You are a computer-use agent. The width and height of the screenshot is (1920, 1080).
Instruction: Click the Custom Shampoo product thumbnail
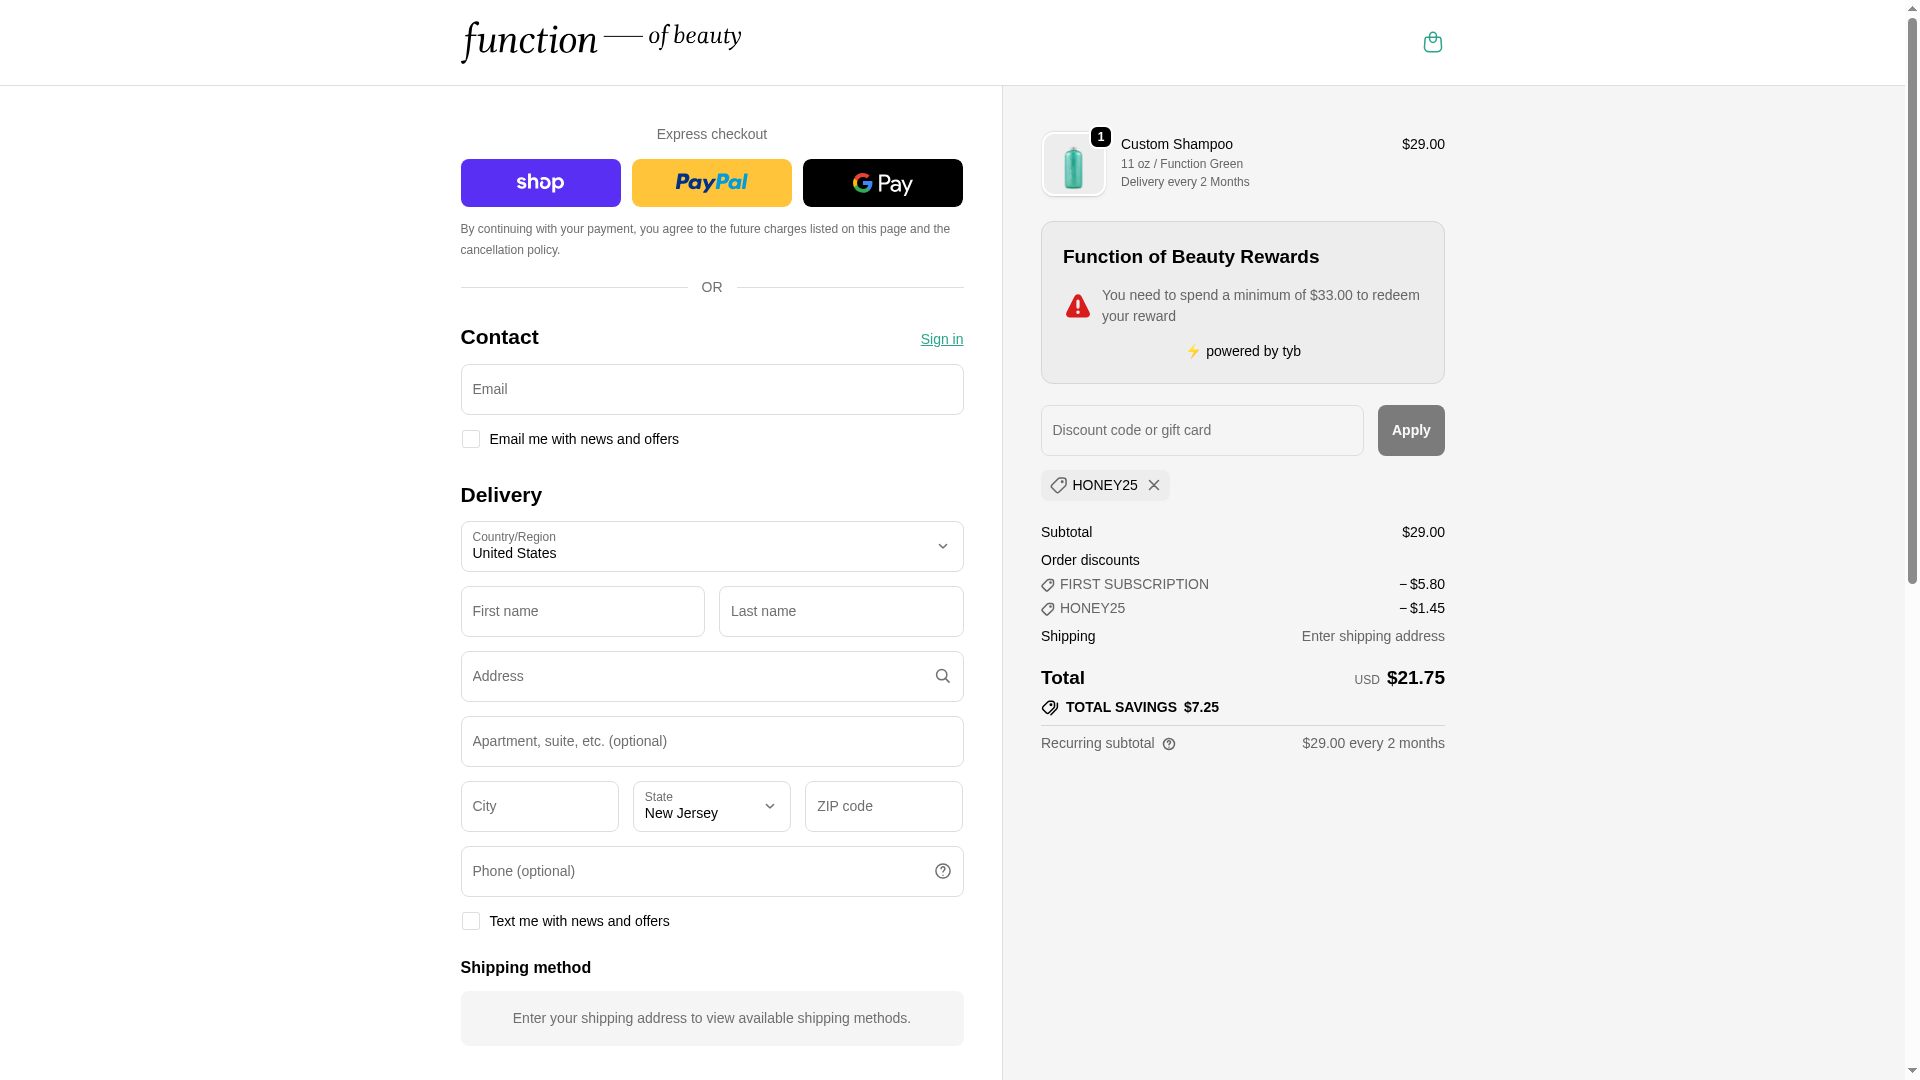(1073, 165)
